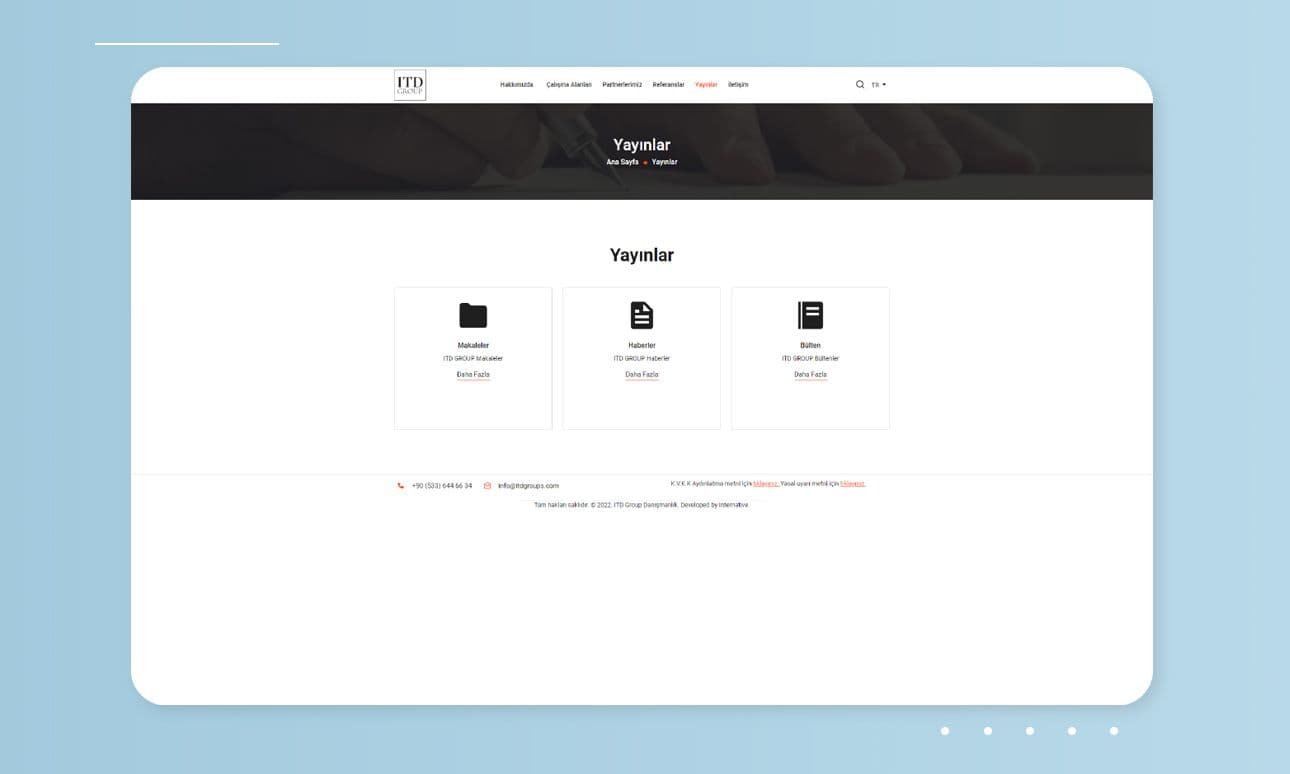Click the 'ITD GROUP Bültenler' description text
This screenshot has height=774, width=1290.
pyautogui.click(x=810, y=358)
